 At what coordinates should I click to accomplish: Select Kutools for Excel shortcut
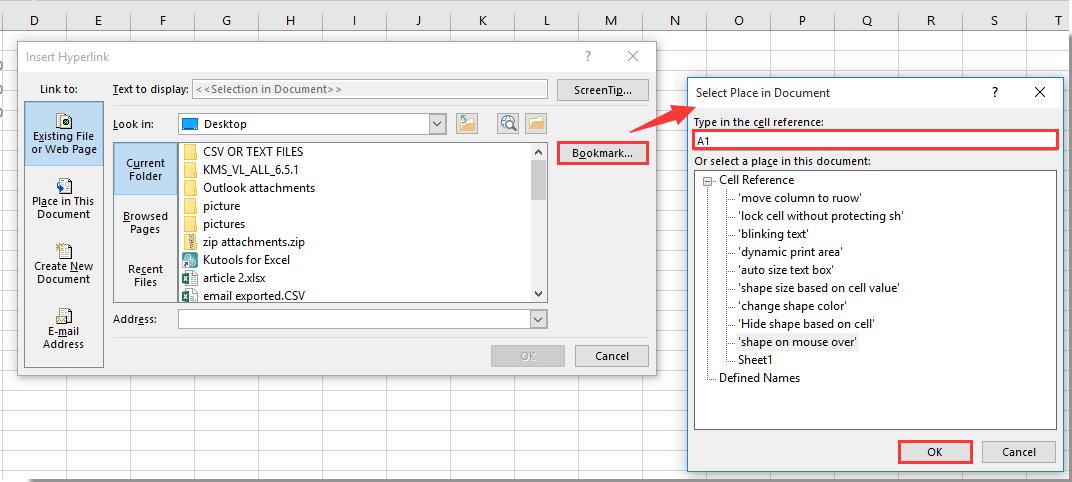click(237, 260)
